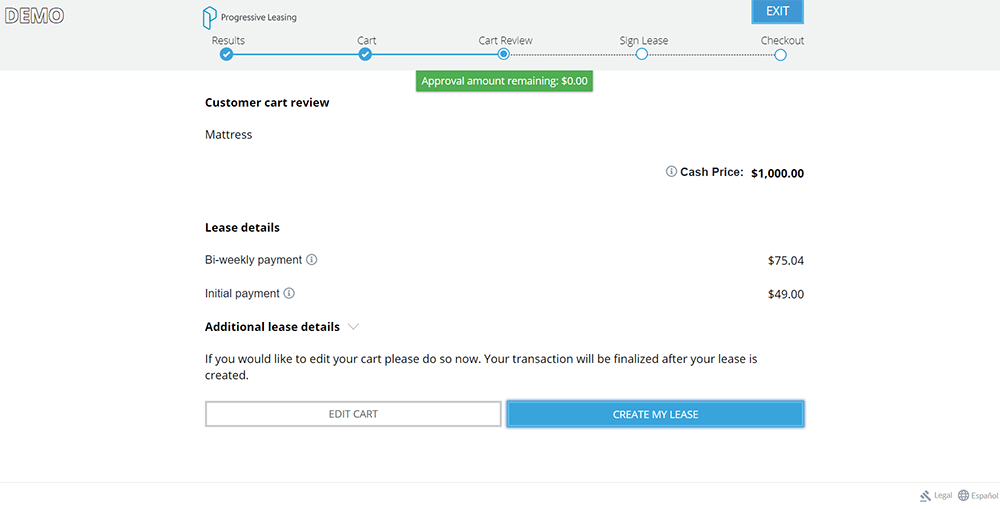Viewport: 1000px width, 509px height.
Task: Switch to the Cart step label
Action: click(x=366, y=41)
